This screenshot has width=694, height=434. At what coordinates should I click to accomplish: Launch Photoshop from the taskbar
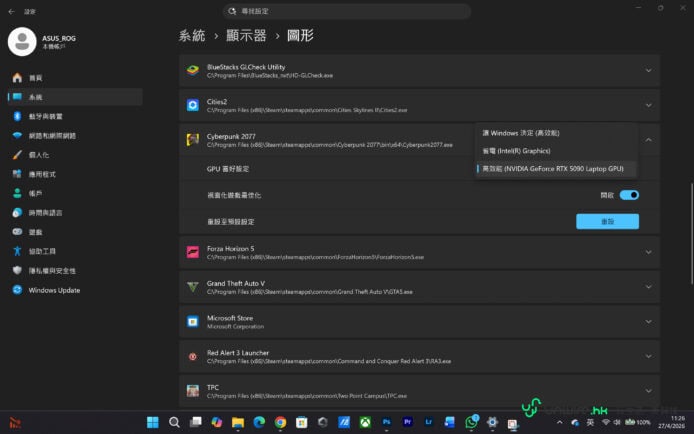pyautogui.click(x=386, y=422)
